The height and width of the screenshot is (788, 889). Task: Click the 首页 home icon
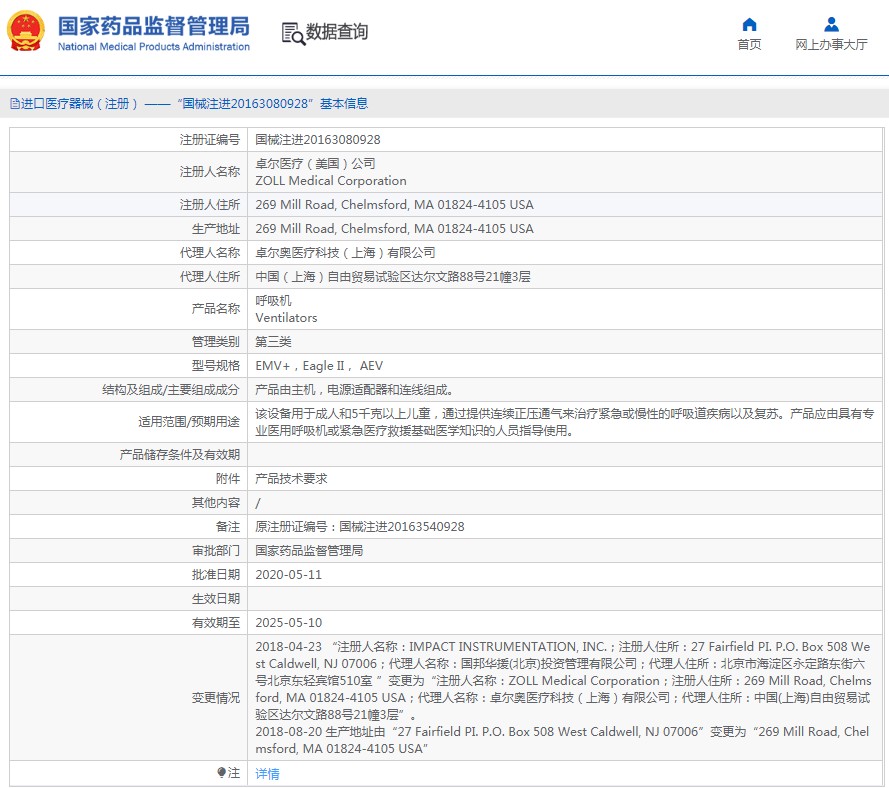point(749,25)
